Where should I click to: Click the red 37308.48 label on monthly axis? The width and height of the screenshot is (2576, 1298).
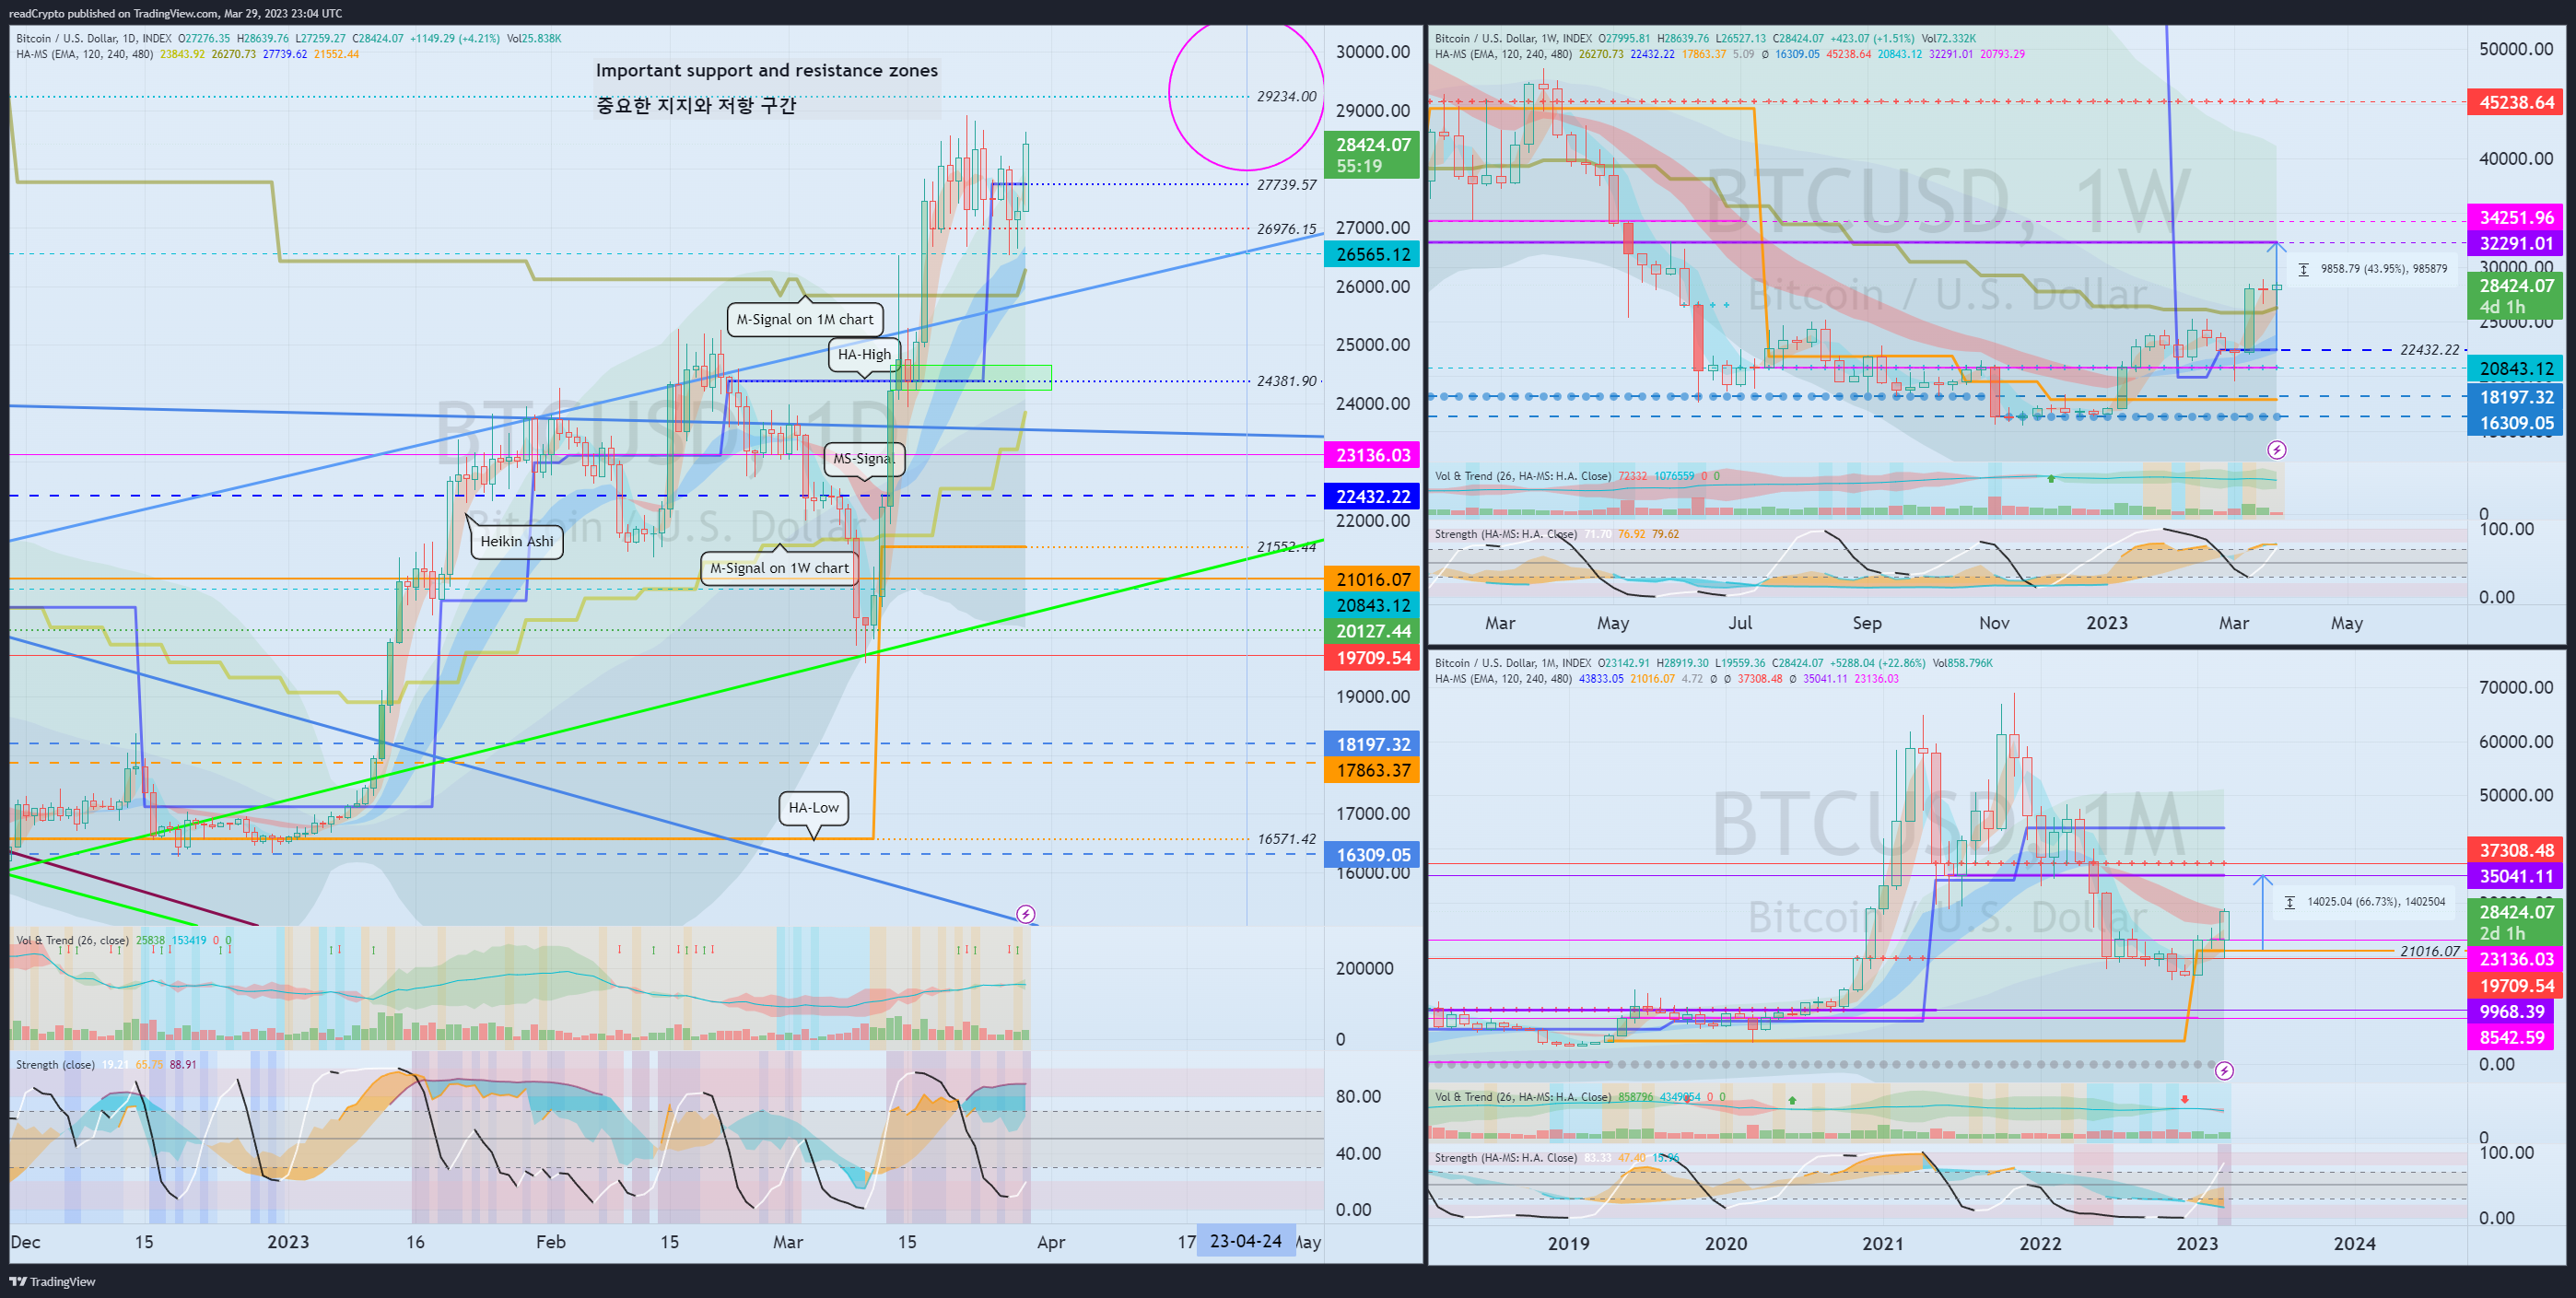click(2515, 850)
